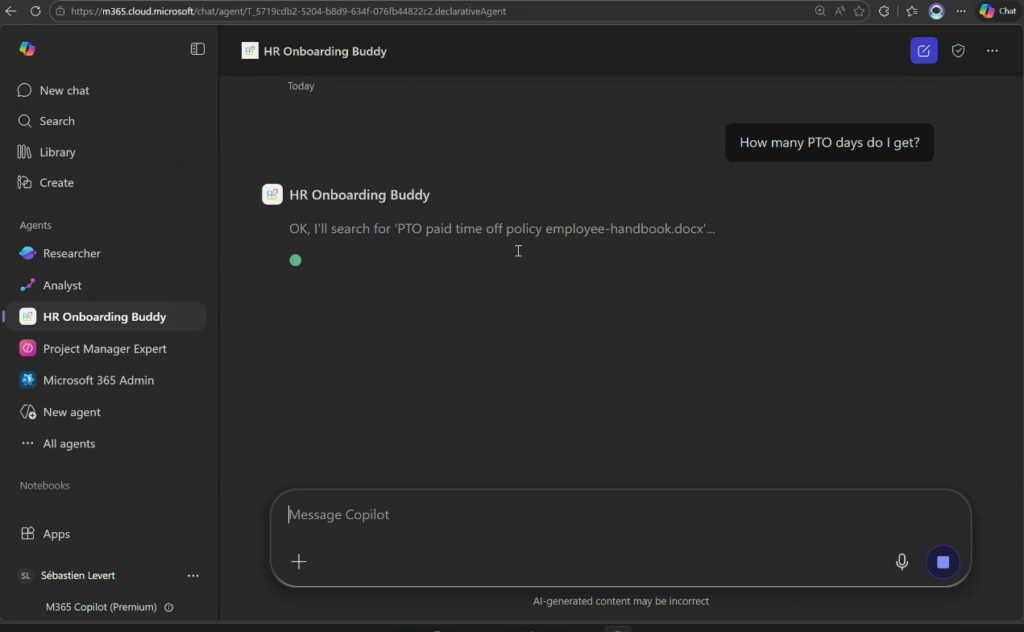
Task: Open the browser settings and more menu
Action: click(961, 11)
